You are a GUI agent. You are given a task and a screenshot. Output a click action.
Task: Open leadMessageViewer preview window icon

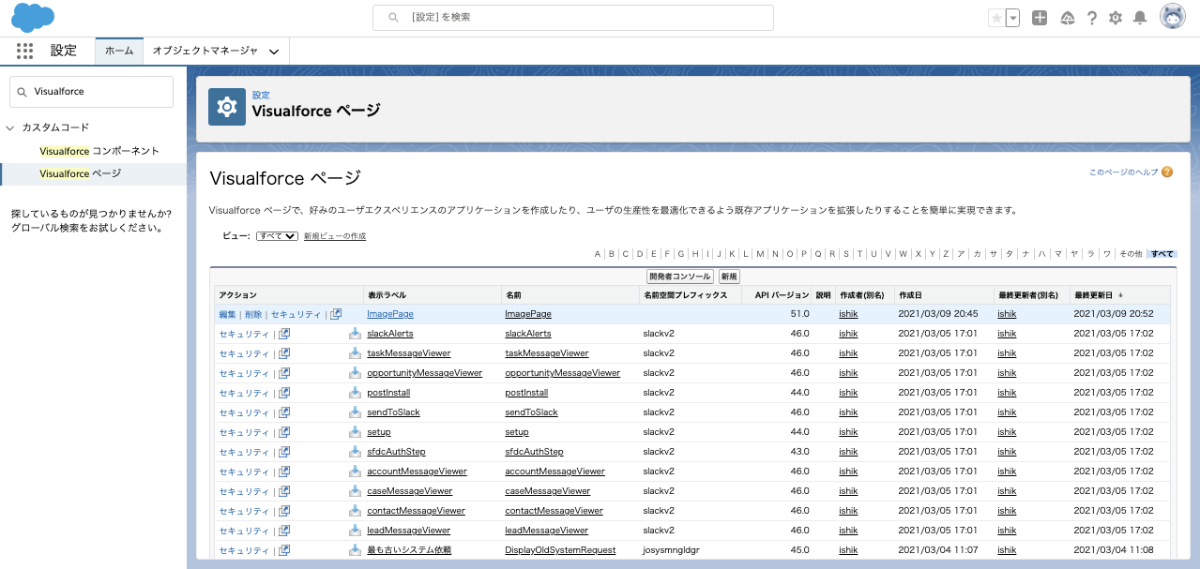tap(284, 530)
